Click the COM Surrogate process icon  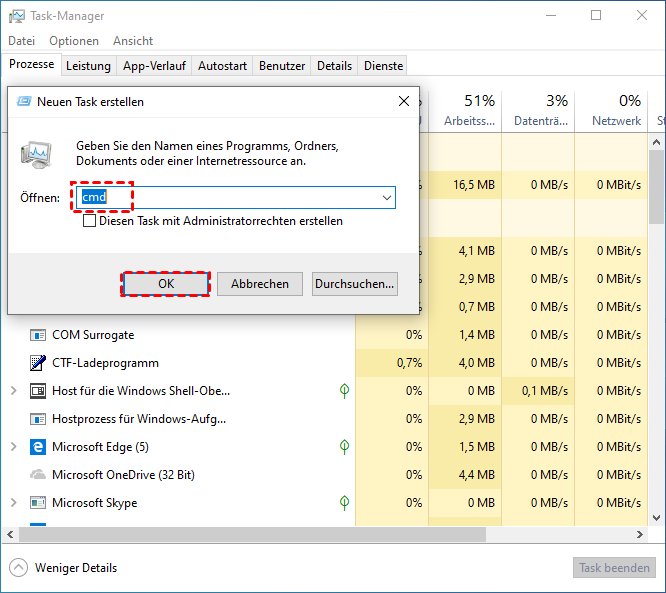[x=38, y=335]
